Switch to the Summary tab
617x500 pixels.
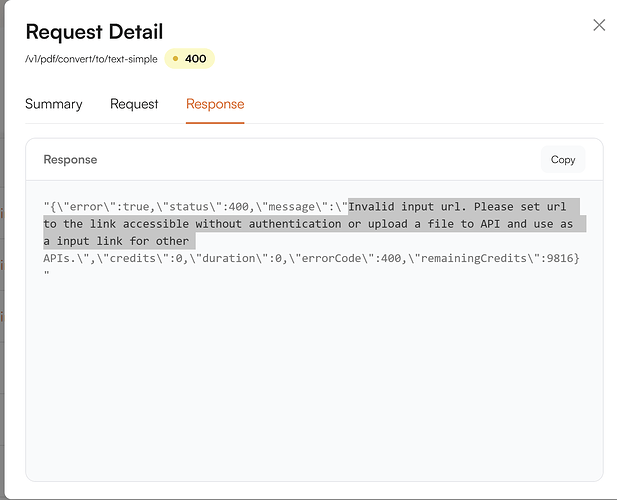click(x=54, y=104)
